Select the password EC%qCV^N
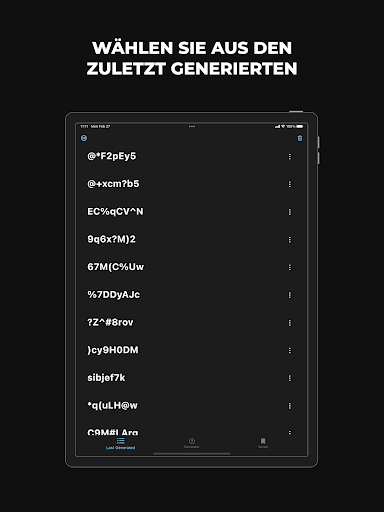 (115, 212)
